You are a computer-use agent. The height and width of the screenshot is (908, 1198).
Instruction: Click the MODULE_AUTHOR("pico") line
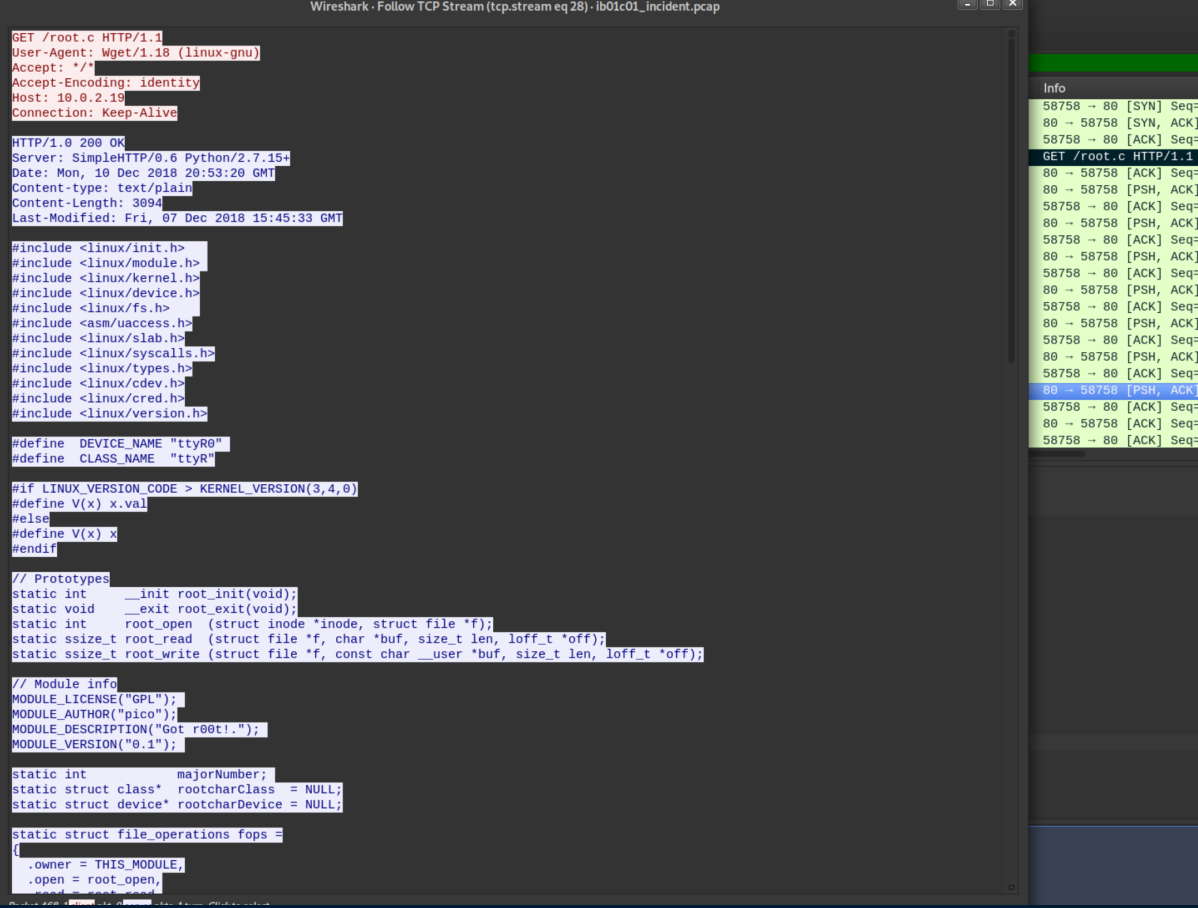94,714
